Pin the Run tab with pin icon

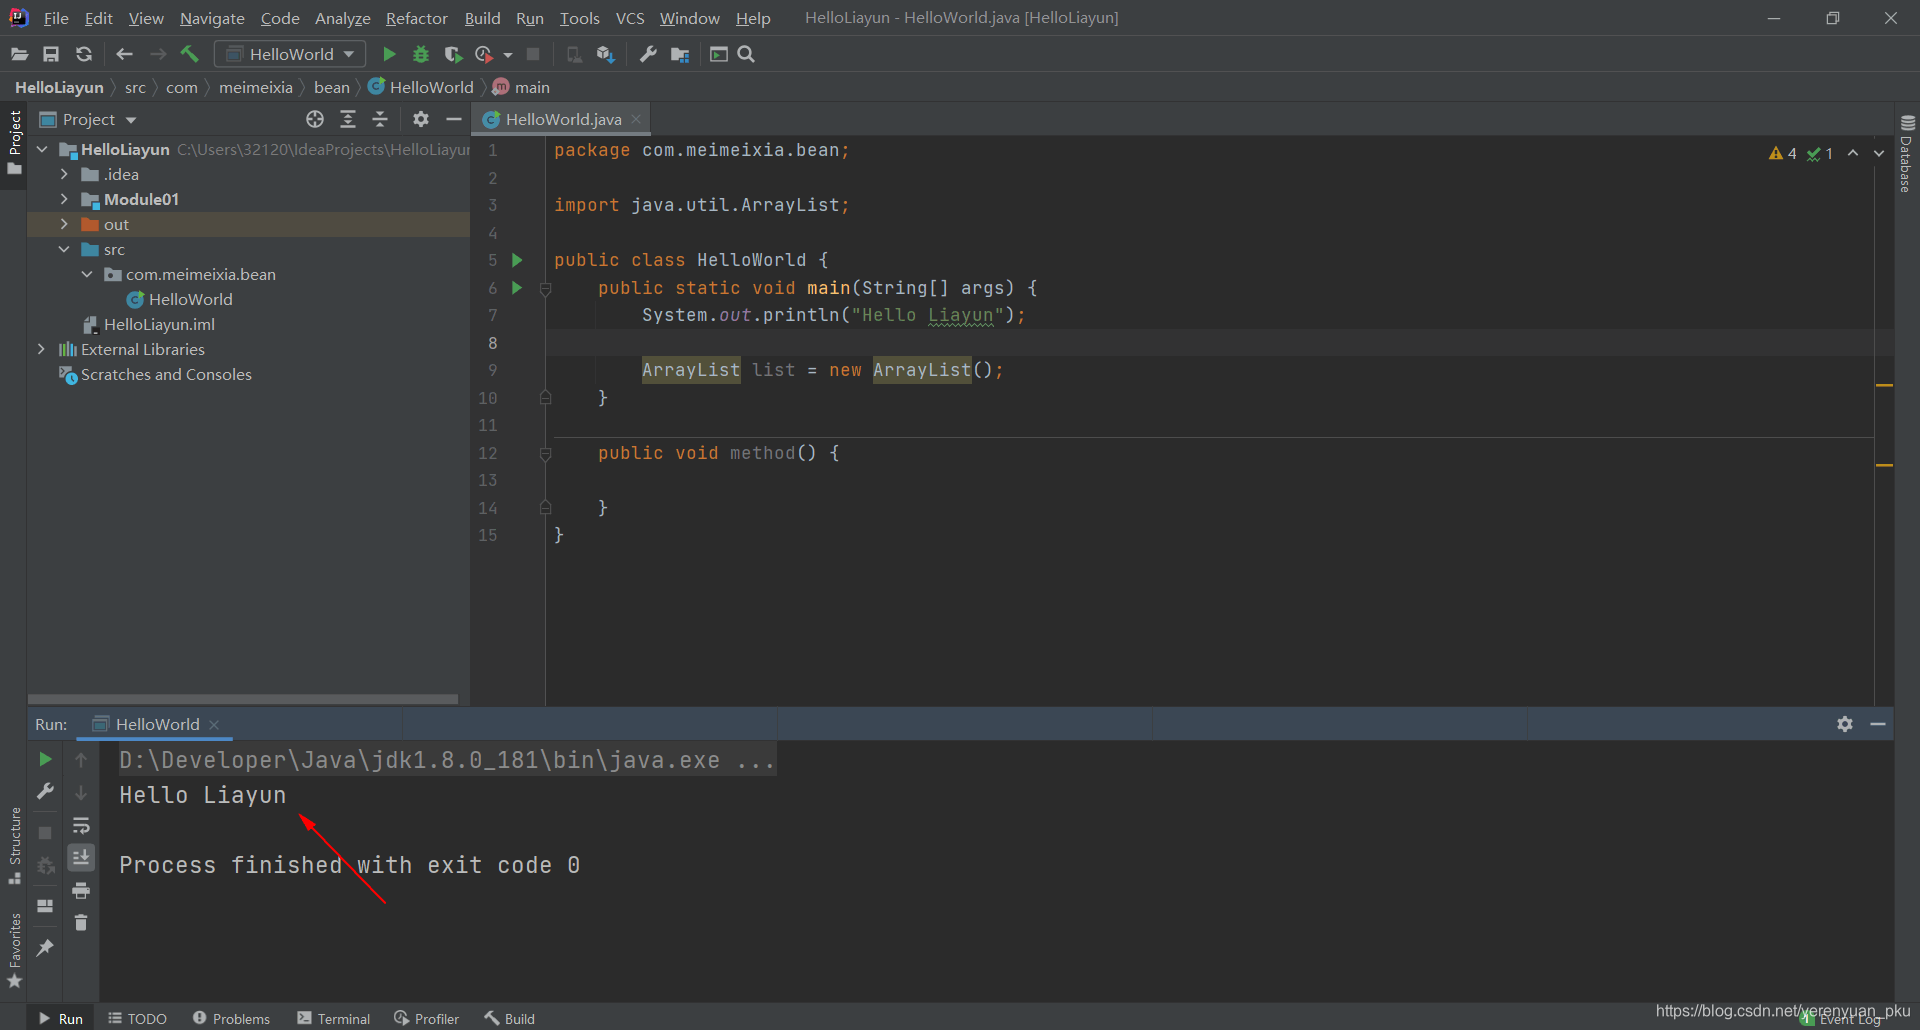click(45, 947)
